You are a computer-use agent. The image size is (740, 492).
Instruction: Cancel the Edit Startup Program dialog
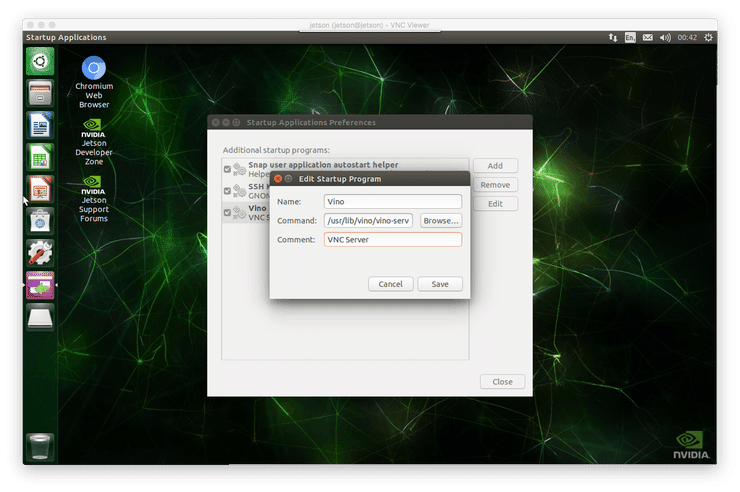pyautogui.click(x=390, y=284)
